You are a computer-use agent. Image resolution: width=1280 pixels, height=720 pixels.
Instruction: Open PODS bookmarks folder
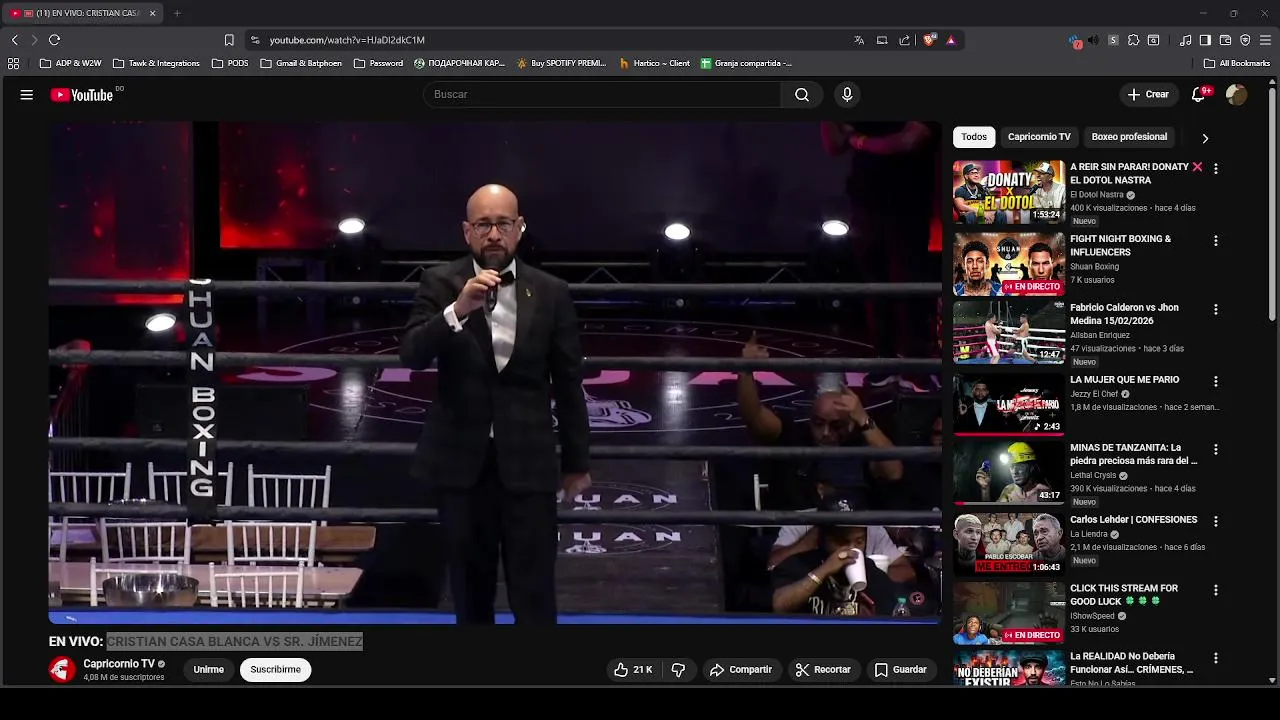click(230, 63)
